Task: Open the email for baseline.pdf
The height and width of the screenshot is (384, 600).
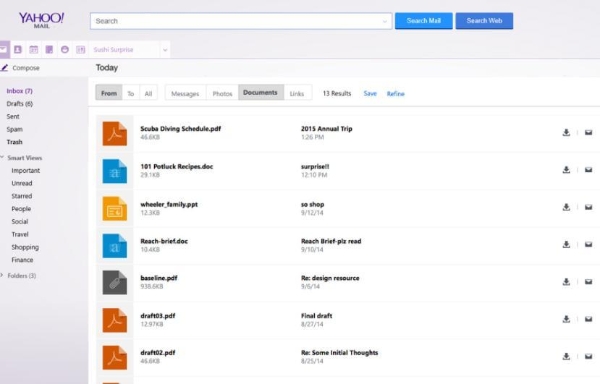Action: pos(589,282)
